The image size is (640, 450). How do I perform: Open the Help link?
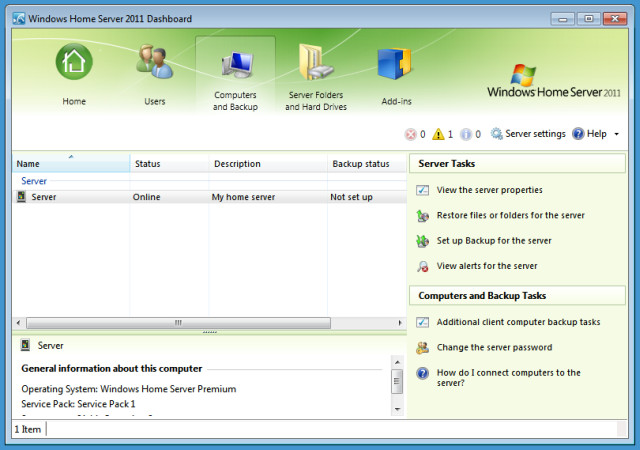[596, 134]
